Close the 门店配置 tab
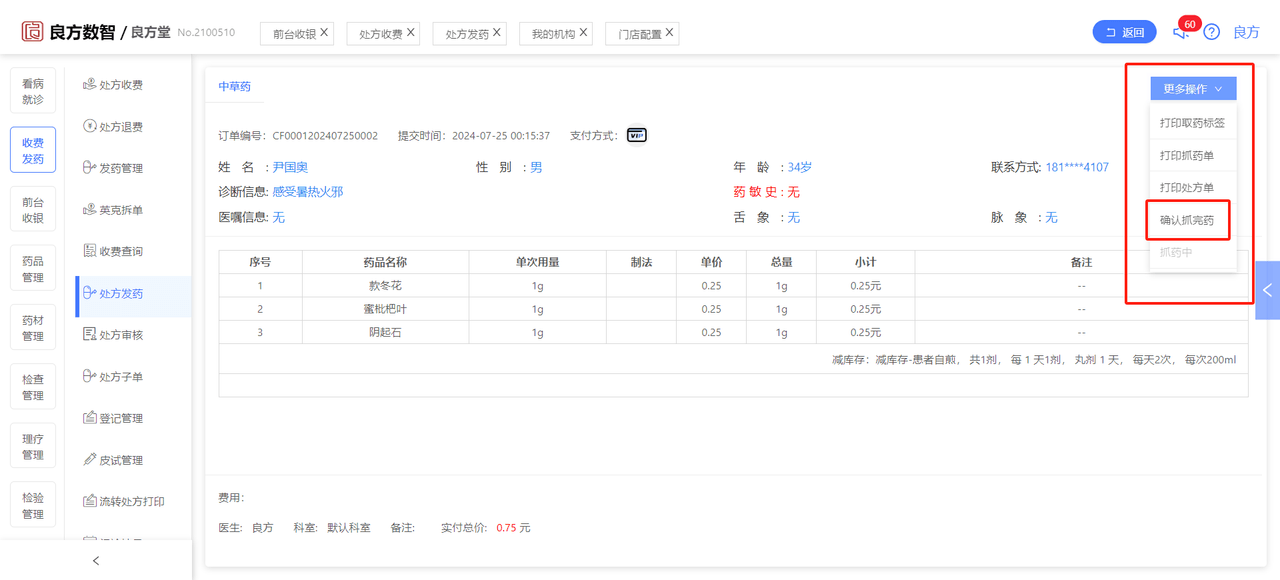1280x580 pixels. pyautogui.click(x=670, y=33)
